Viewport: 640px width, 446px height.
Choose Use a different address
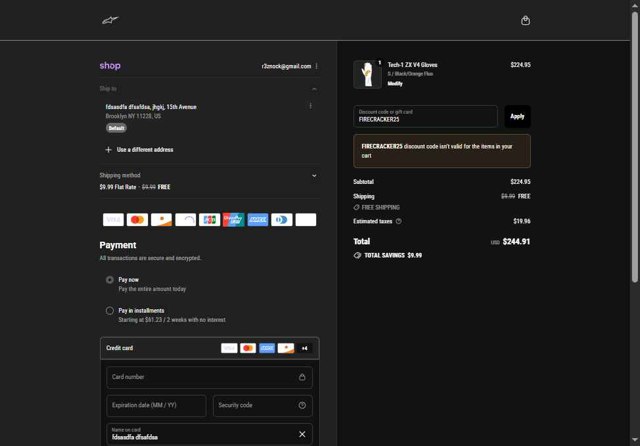pyautogui.click(x=145, y=150)
